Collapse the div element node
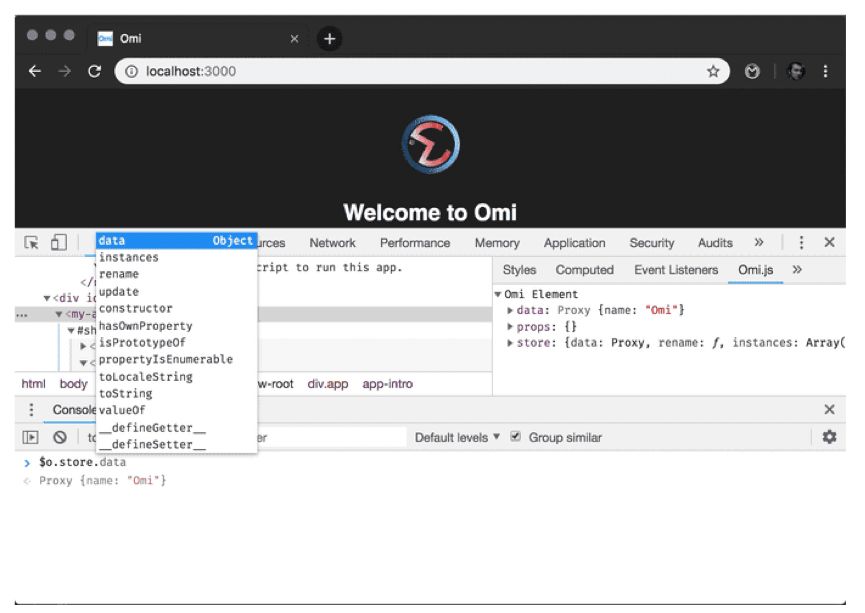Image resolution: width=865 pixels, height=613 pixels. (x=47, y=298)
